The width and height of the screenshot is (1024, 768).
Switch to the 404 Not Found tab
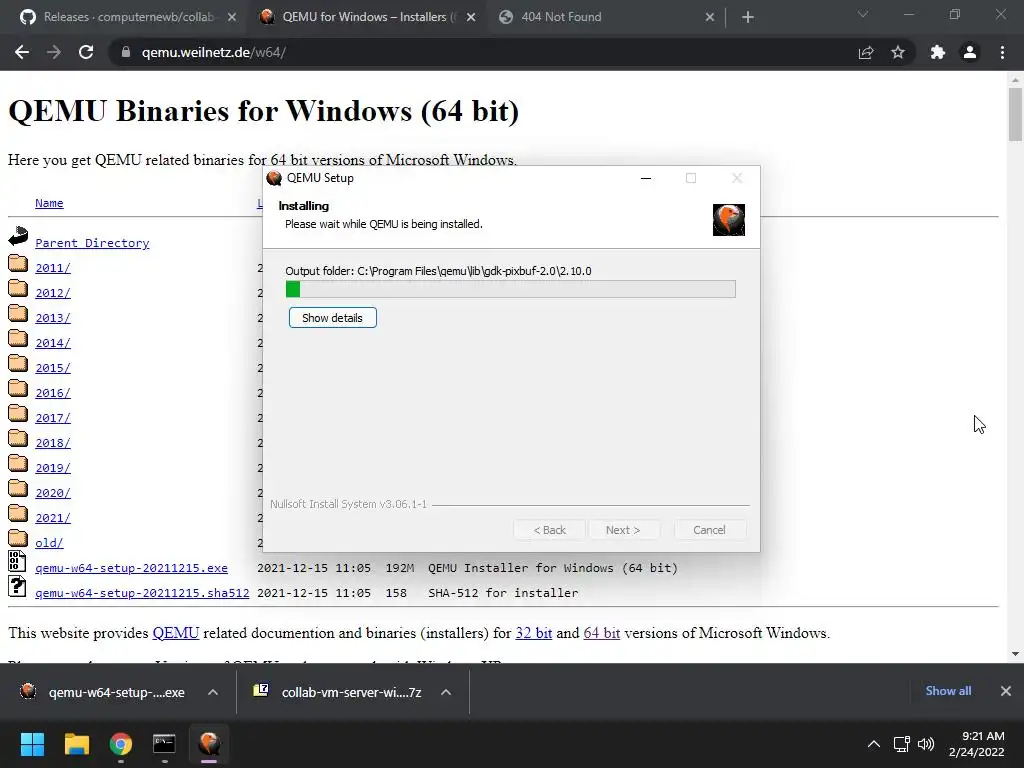[561, 17]
